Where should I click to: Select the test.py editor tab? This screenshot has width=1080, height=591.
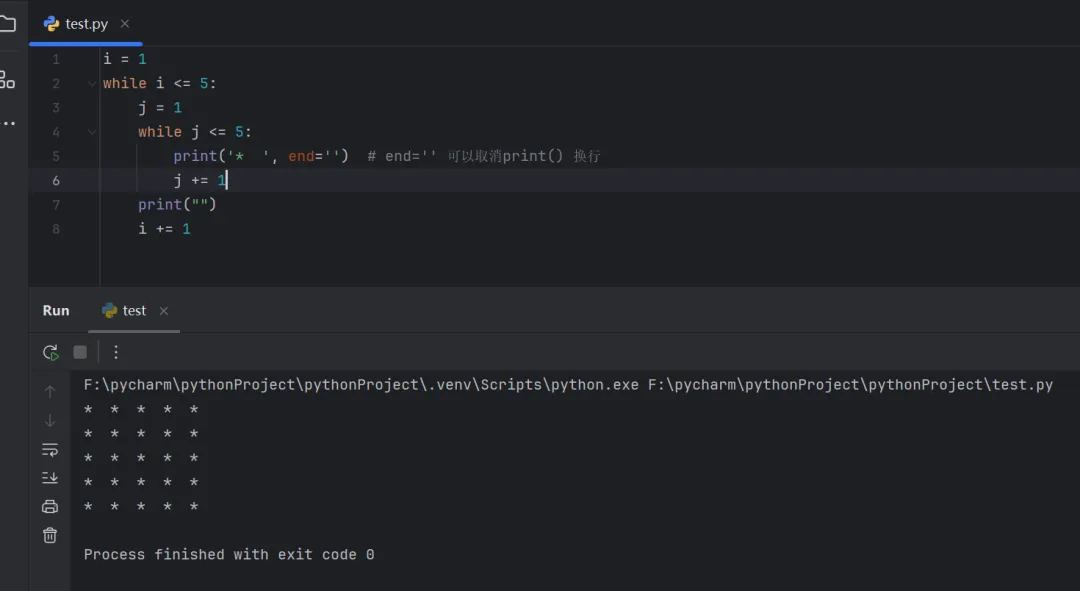click(x=86, y=24)
